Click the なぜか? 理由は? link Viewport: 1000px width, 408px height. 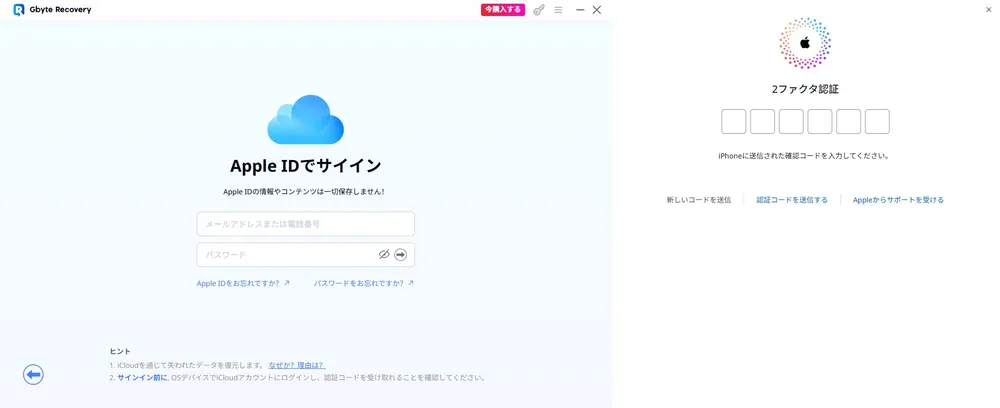pyautogui.click(x=297, y=365)
